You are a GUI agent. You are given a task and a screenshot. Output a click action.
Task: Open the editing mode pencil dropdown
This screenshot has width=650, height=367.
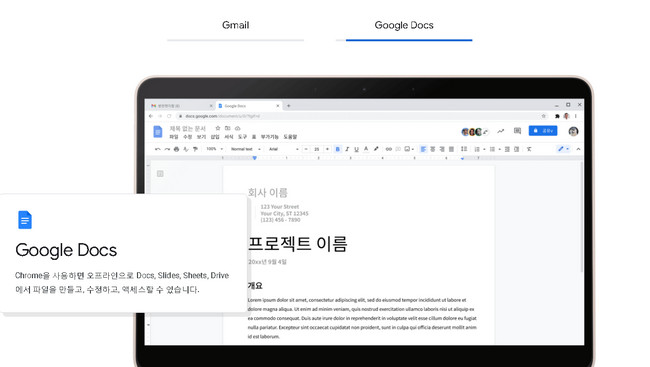pos(563,149)
